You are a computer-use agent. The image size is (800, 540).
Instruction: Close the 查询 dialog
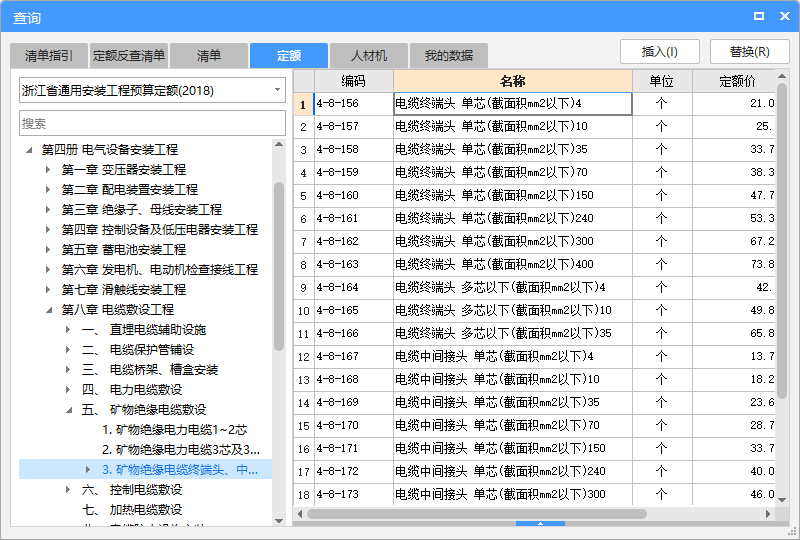(785, 16)
